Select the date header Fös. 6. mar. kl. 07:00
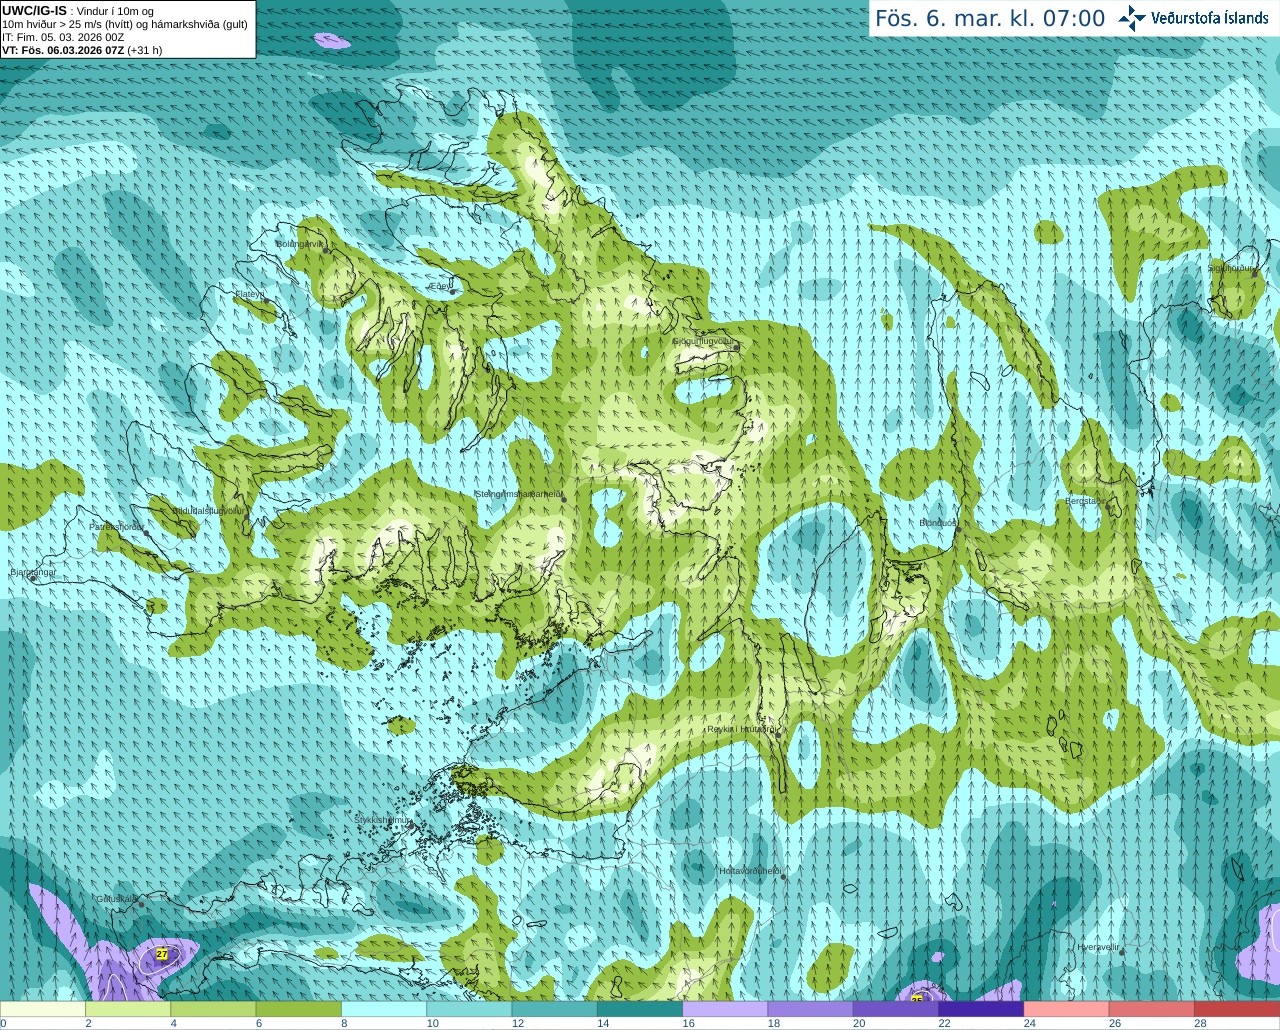The height and width of the screenshot is (1030, 1280). (x=990, y=18)
